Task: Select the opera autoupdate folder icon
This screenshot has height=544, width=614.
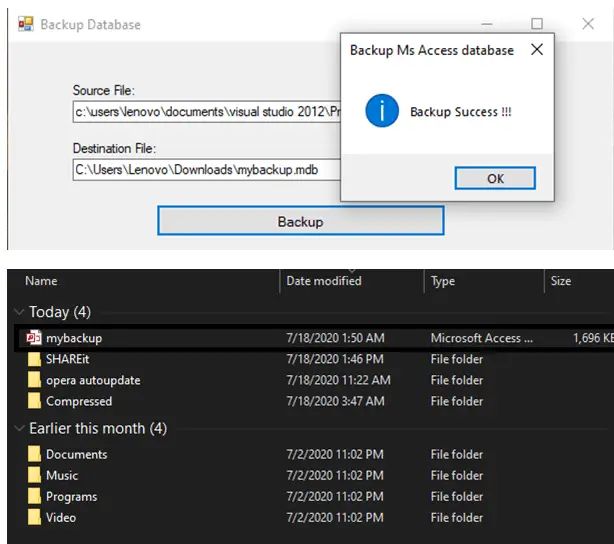Action: (x=34, y=380)
